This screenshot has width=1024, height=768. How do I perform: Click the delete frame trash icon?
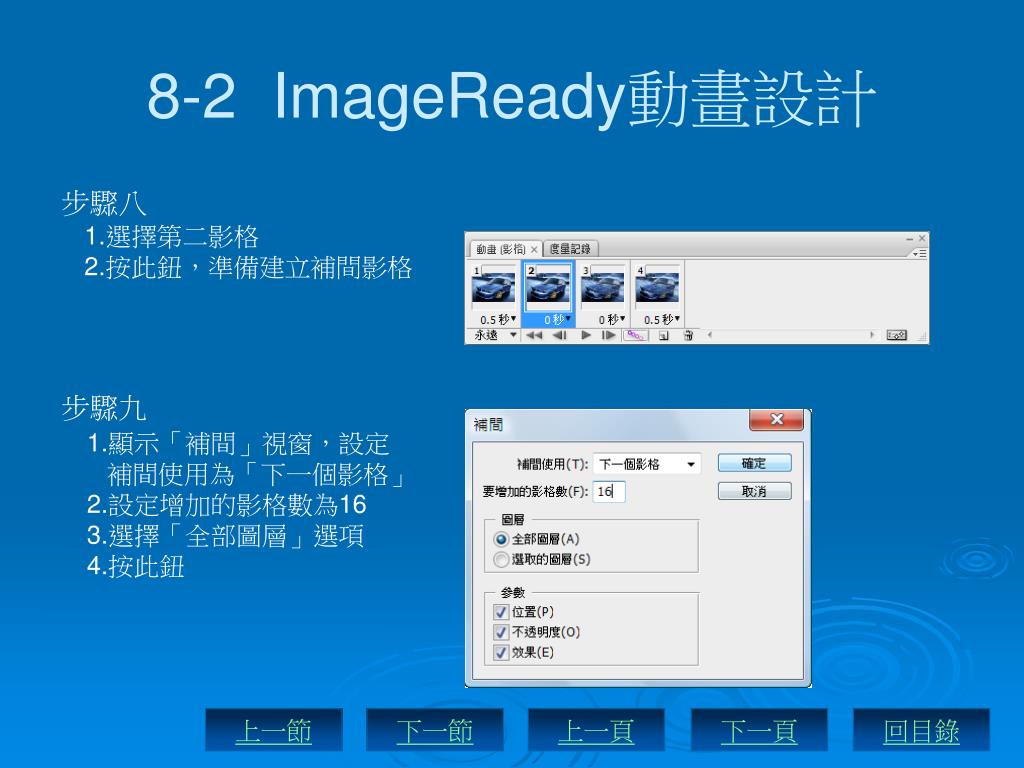coord(688,336)
